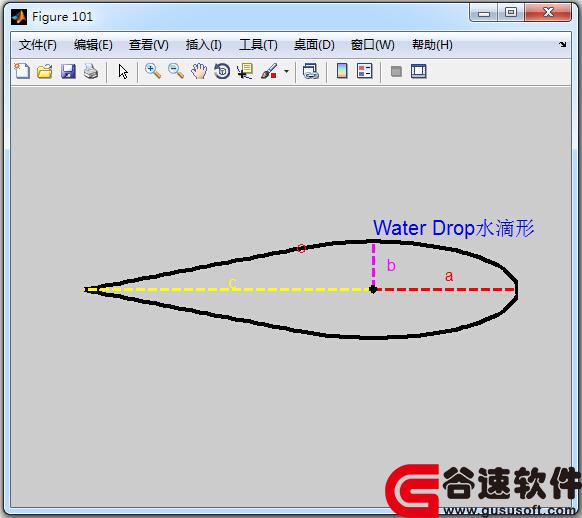Select the Pan hand tool

pos(199,71)
